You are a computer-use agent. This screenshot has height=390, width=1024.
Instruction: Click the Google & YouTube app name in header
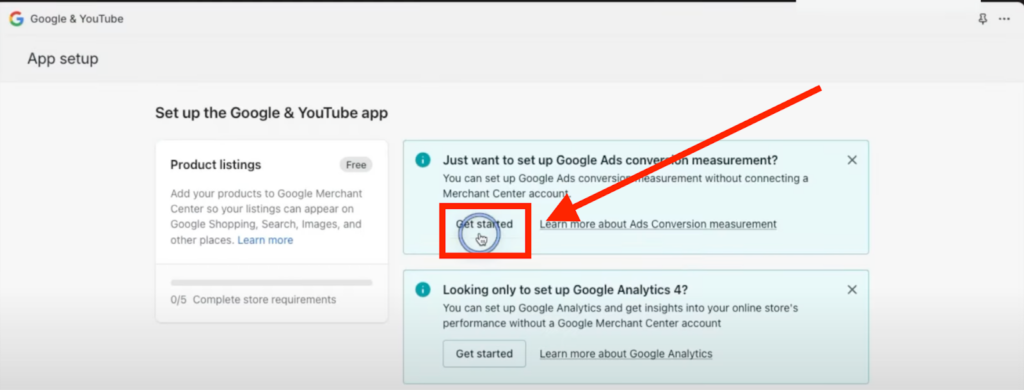point(76,19)
